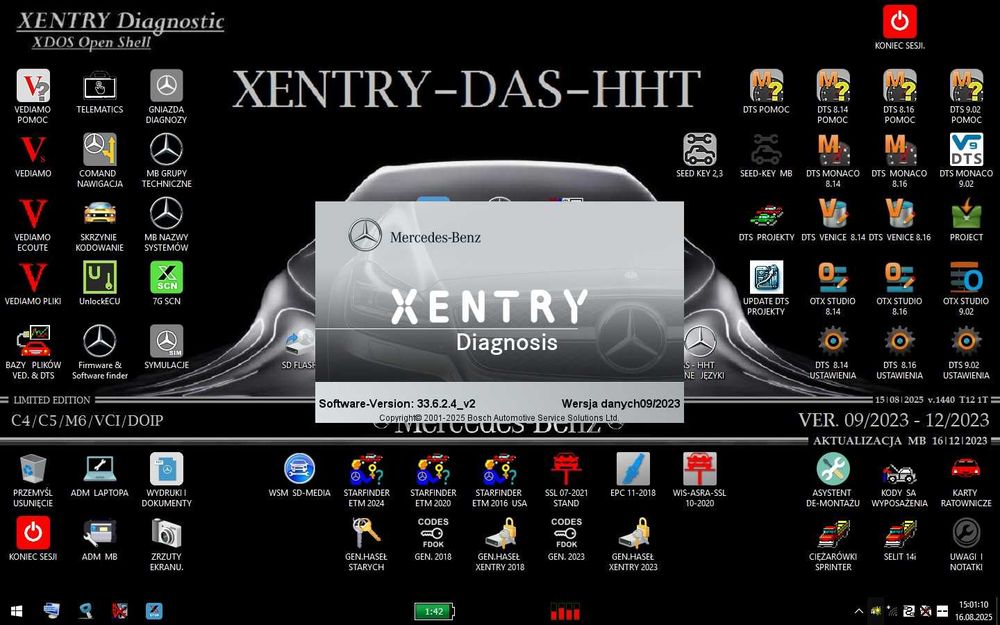1000x625 pixels.
Task: Launch WIS-ASRA-SSL 10-2020
Action: coord(700,469)
